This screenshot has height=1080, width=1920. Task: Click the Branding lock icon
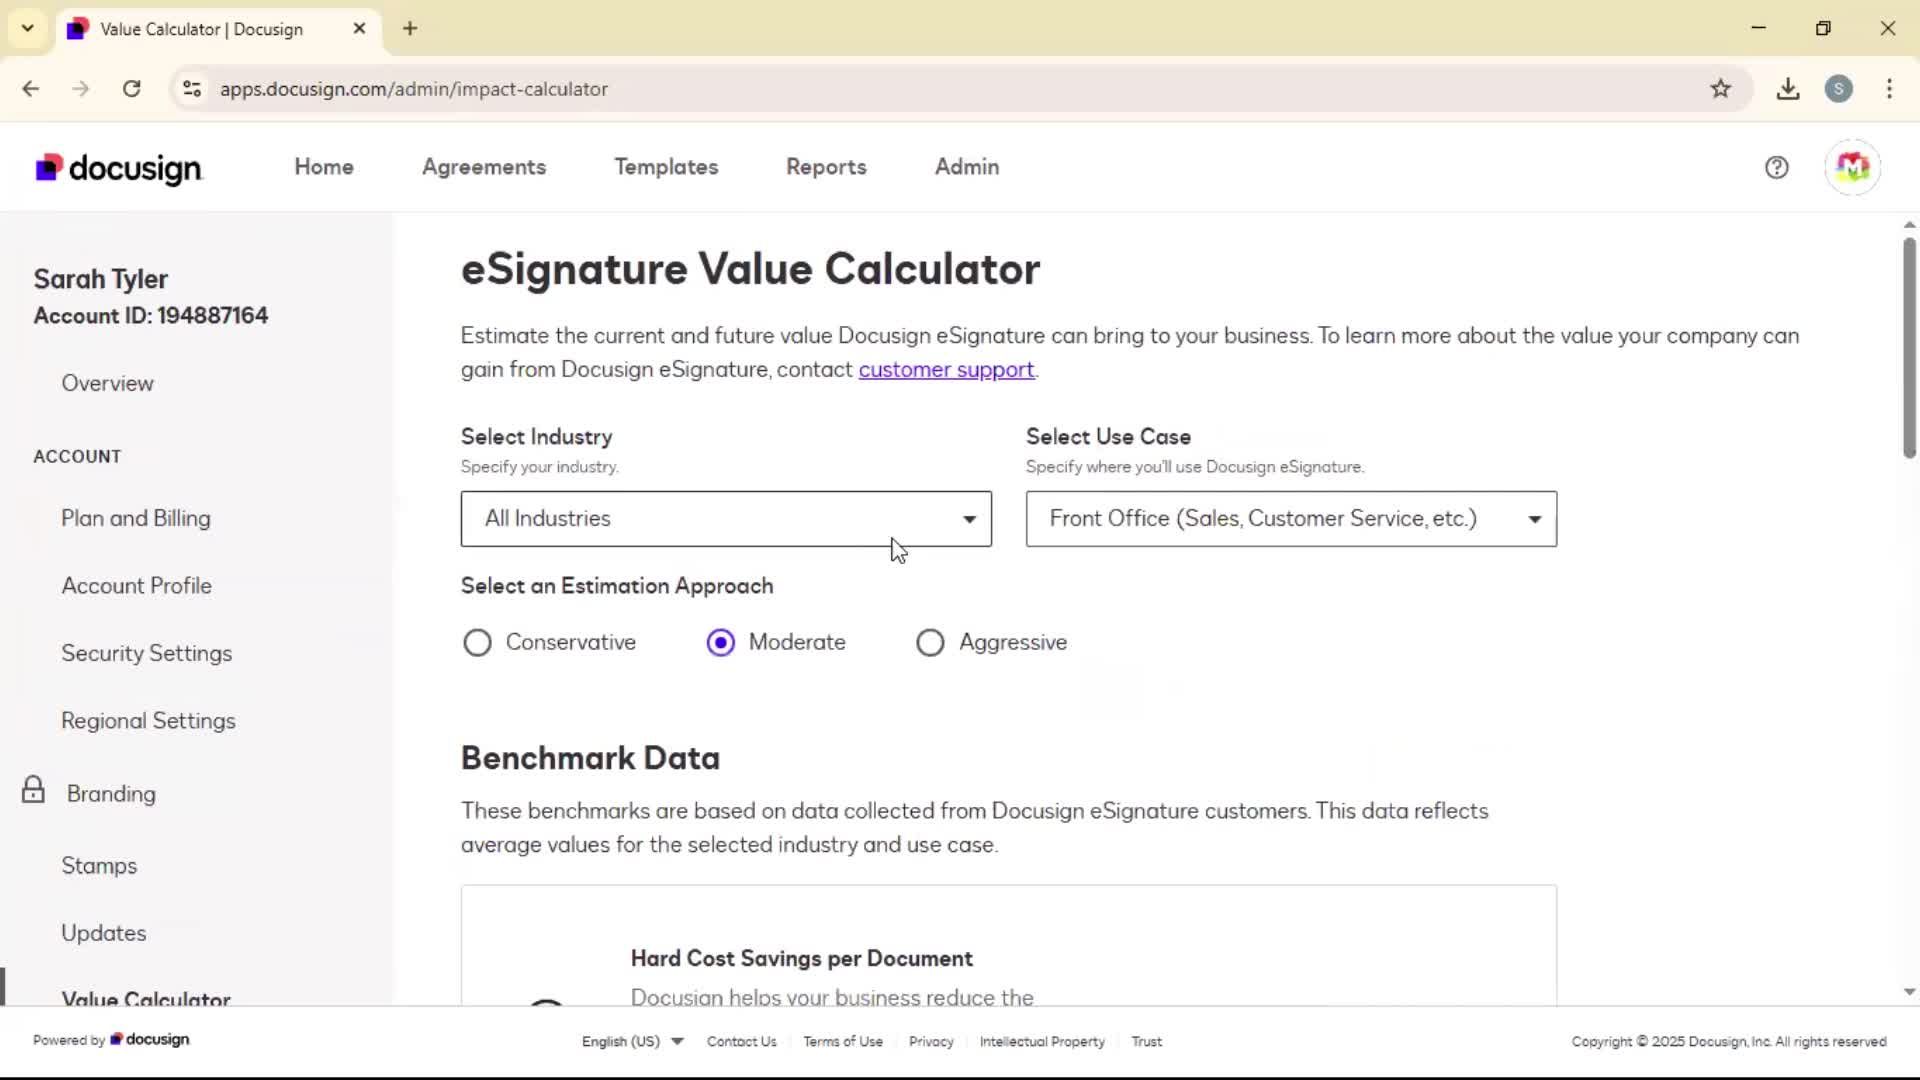33,790
